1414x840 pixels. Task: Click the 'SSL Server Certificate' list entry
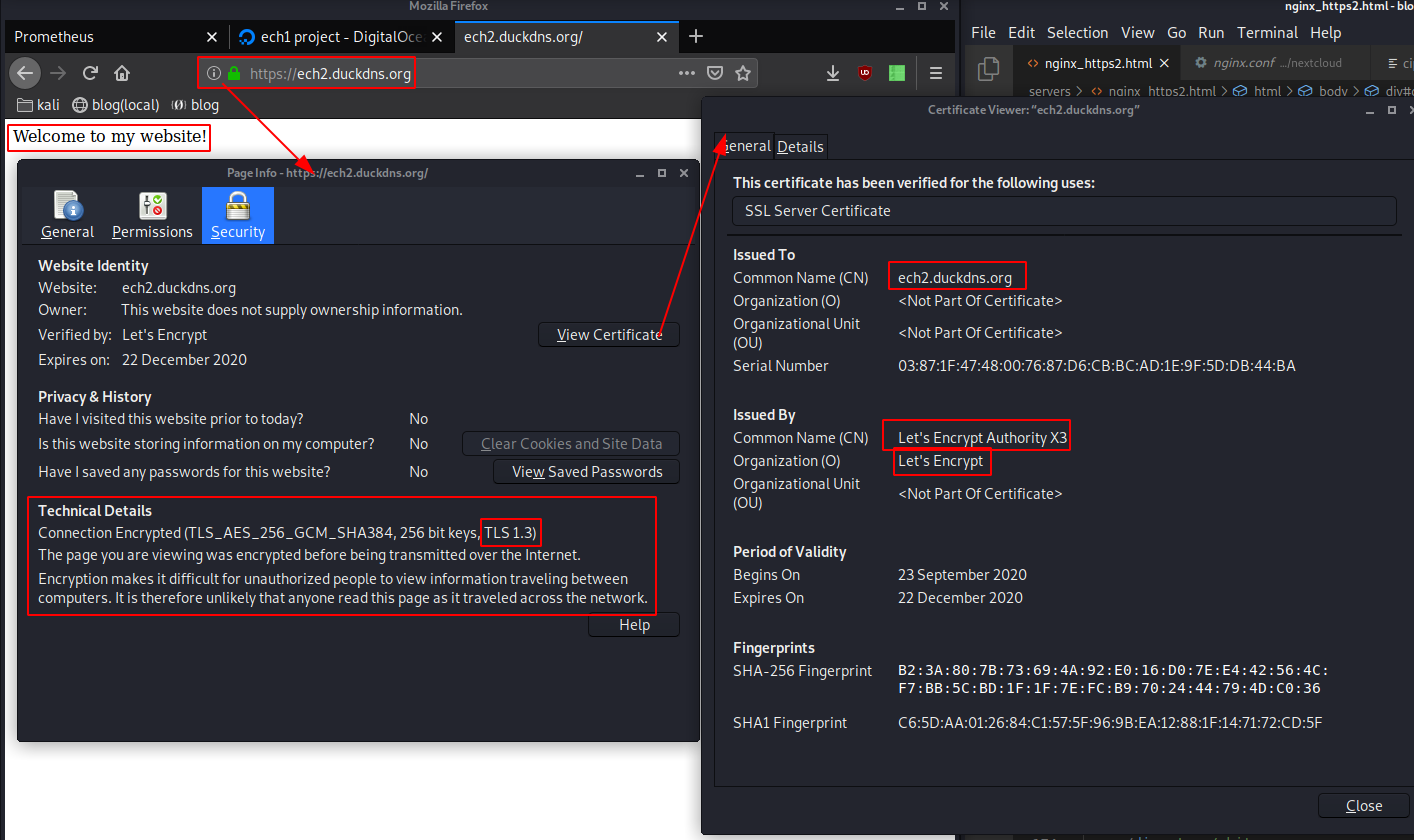[x=1064, y=211]
